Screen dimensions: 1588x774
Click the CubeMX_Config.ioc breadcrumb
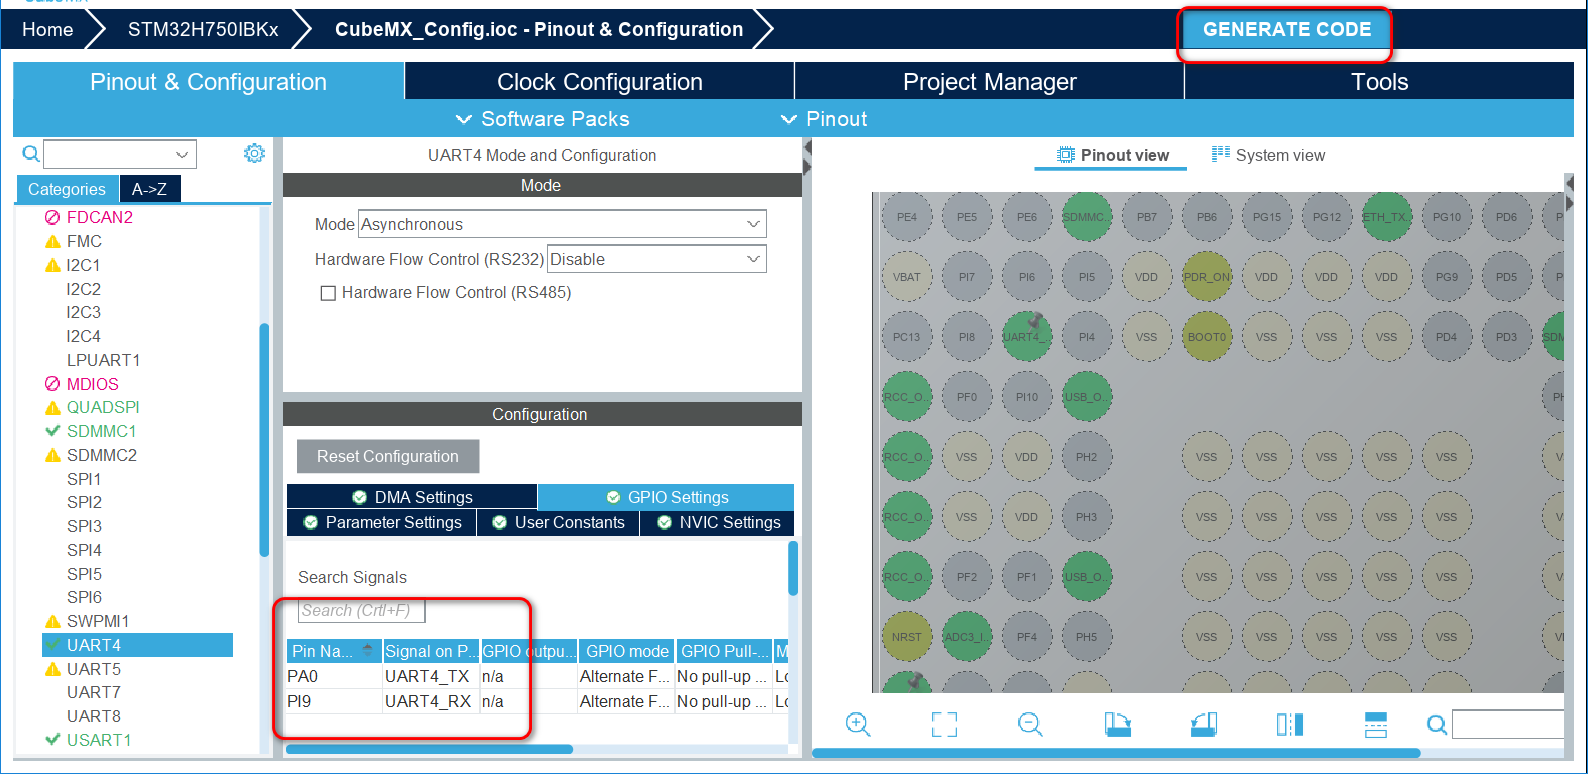539,30
